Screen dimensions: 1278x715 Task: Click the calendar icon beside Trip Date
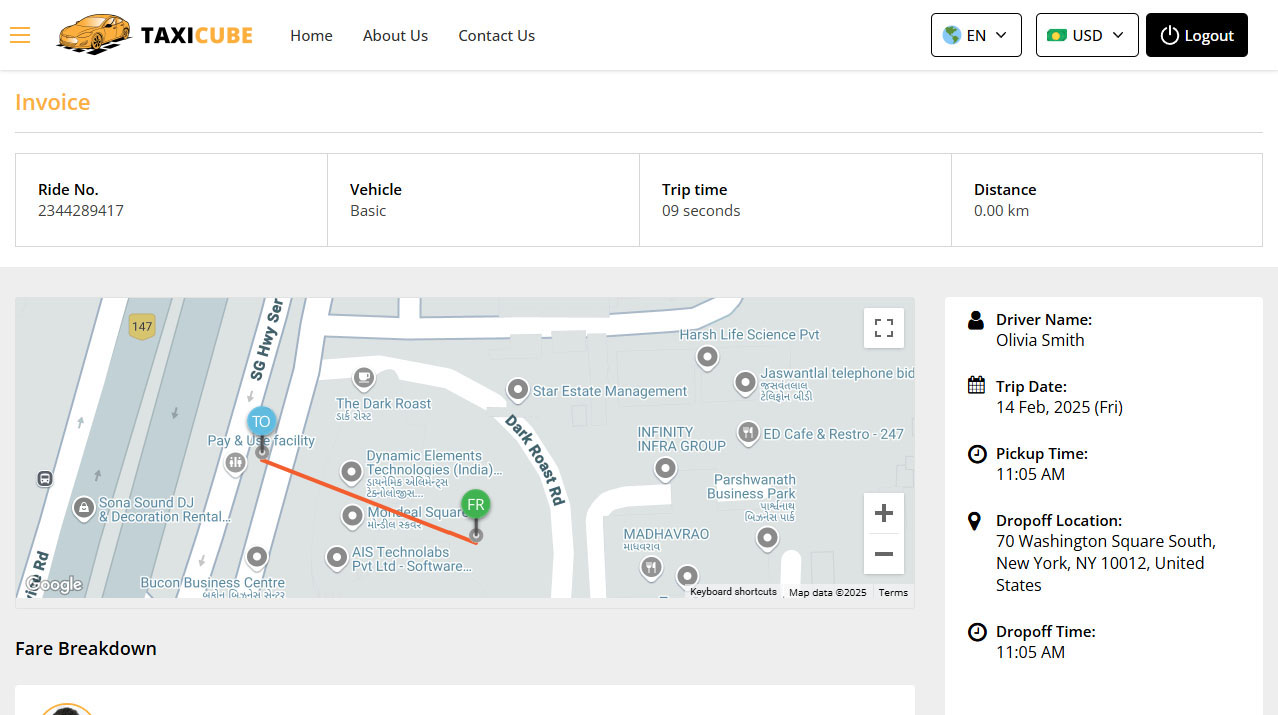click(975, 386)
